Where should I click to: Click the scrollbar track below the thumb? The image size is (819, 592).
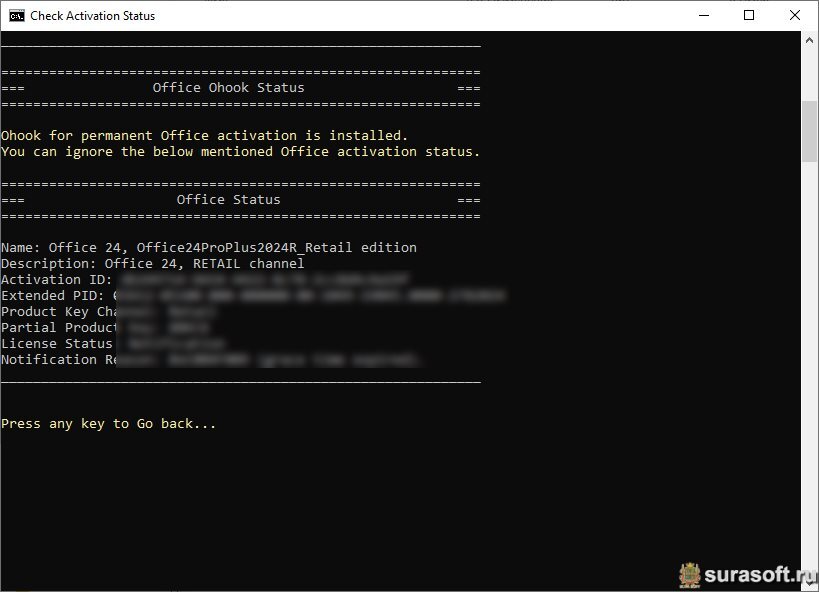pos(809,366)
